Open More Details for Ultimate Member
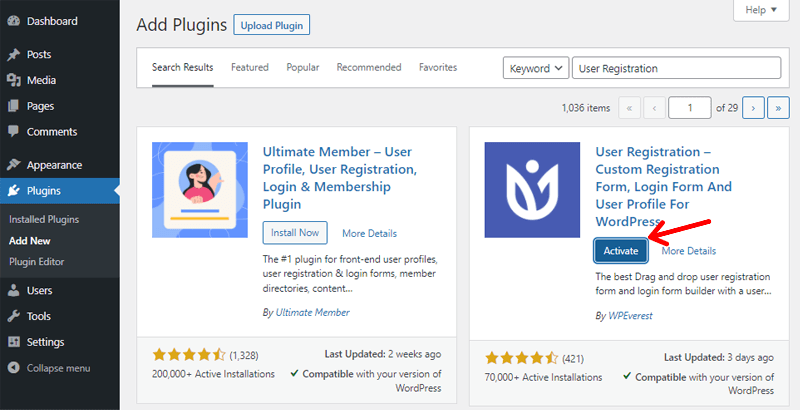Viewport: 800px width, 410px height. [369, 233]
